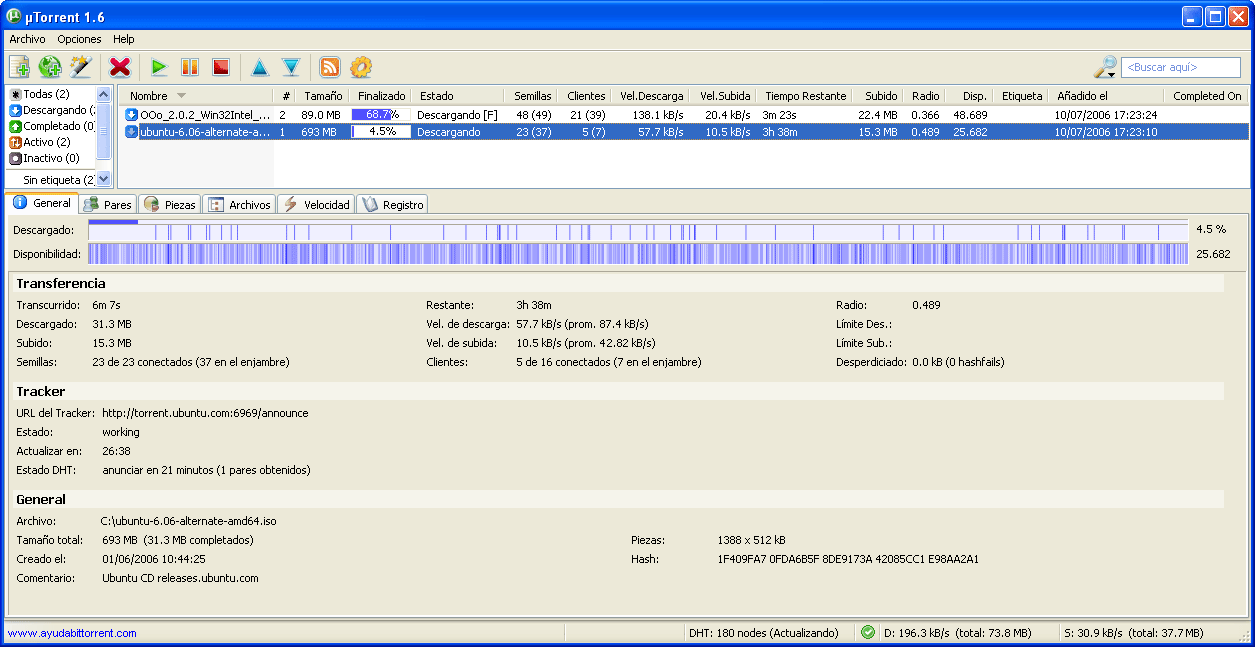Click the 68.7% progress bar
This screenshot has width=1255, height=647.
(380, 115)
